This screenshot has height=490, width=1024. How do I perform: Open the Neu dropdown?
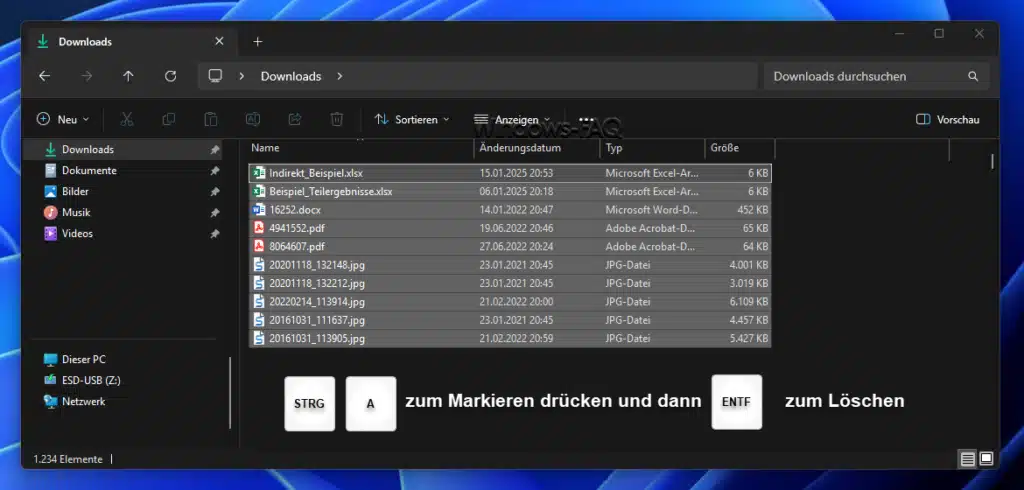[63, 120]
